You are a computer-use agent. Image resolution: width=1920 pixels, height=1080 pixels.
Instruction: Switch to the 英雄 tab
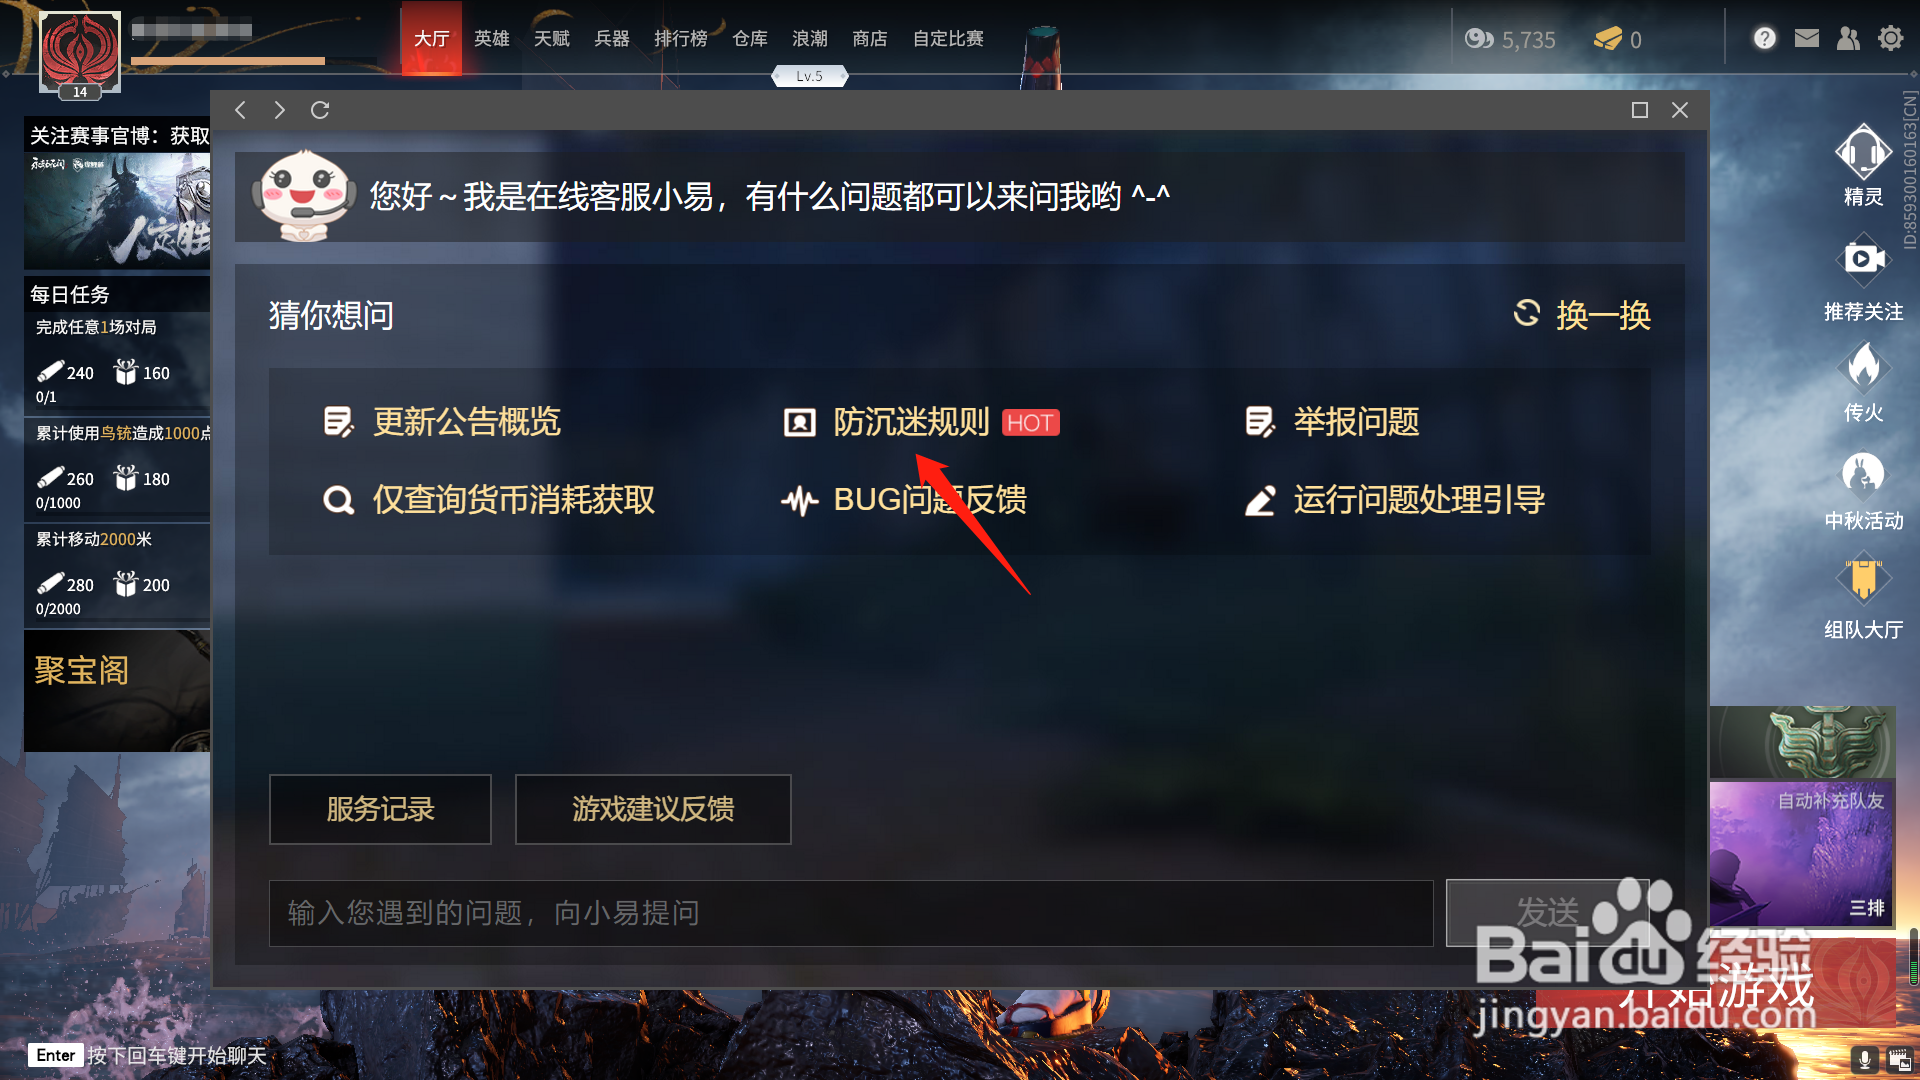click(491, 39)
